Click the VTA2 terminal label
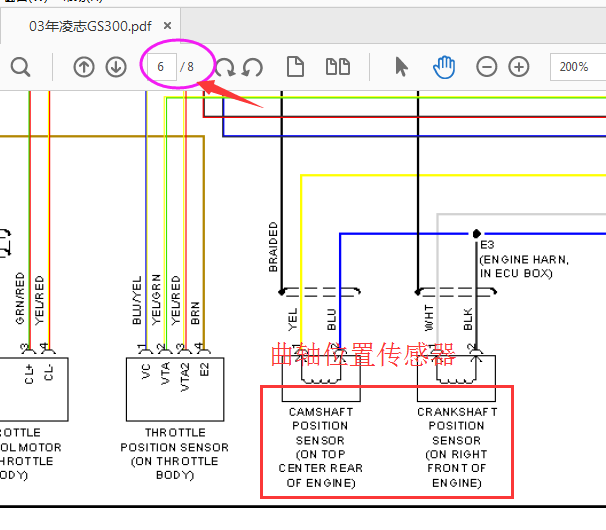Screen dimensions: 606x530 click(185, 377)
